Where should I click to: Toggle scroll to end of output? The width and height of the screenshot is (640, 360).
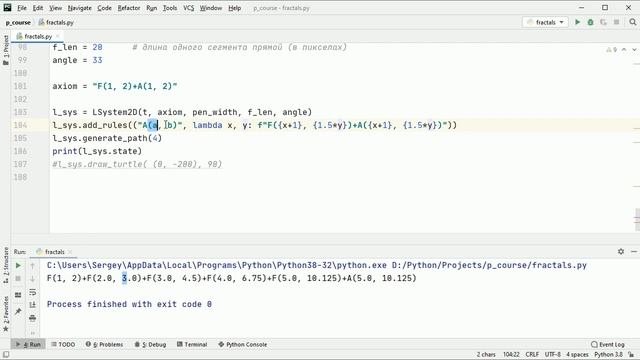click(x=33, y=305)
